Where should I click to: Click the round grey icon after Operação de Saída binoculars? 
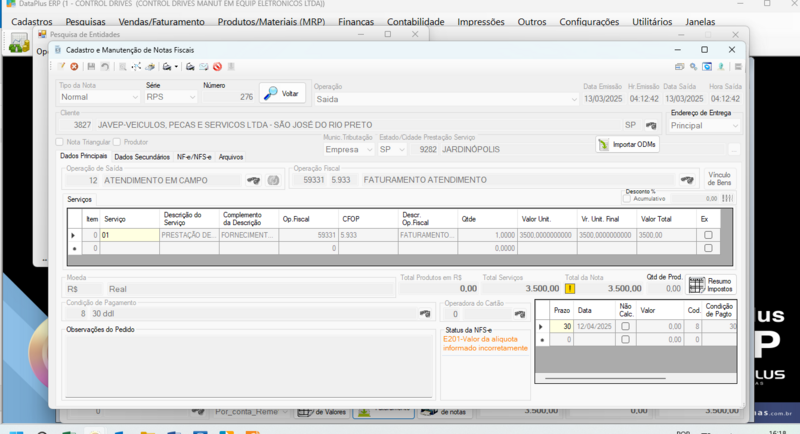pos(273,180)
